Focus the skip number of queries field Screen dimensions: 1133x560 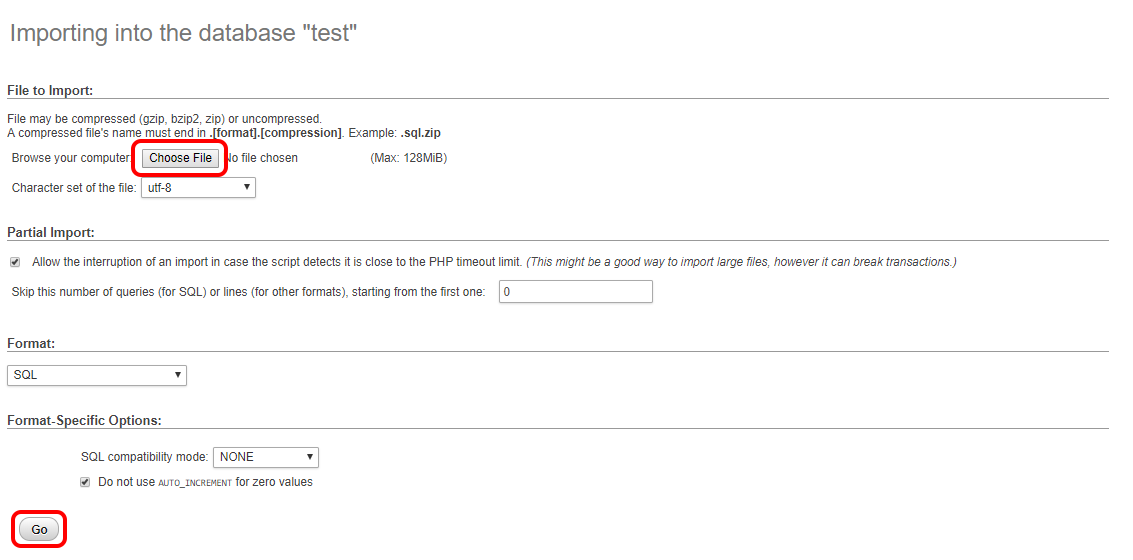(575, 292)
